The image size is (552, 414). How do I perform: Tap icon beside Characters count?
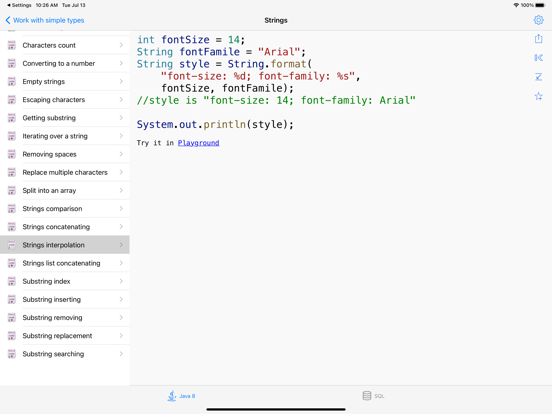coord(12,45)
